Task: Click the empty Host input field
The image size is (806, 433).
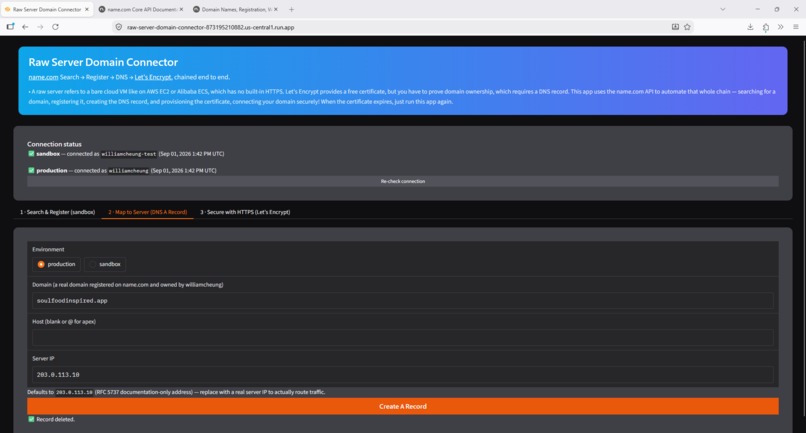Action: pos(403,337)
